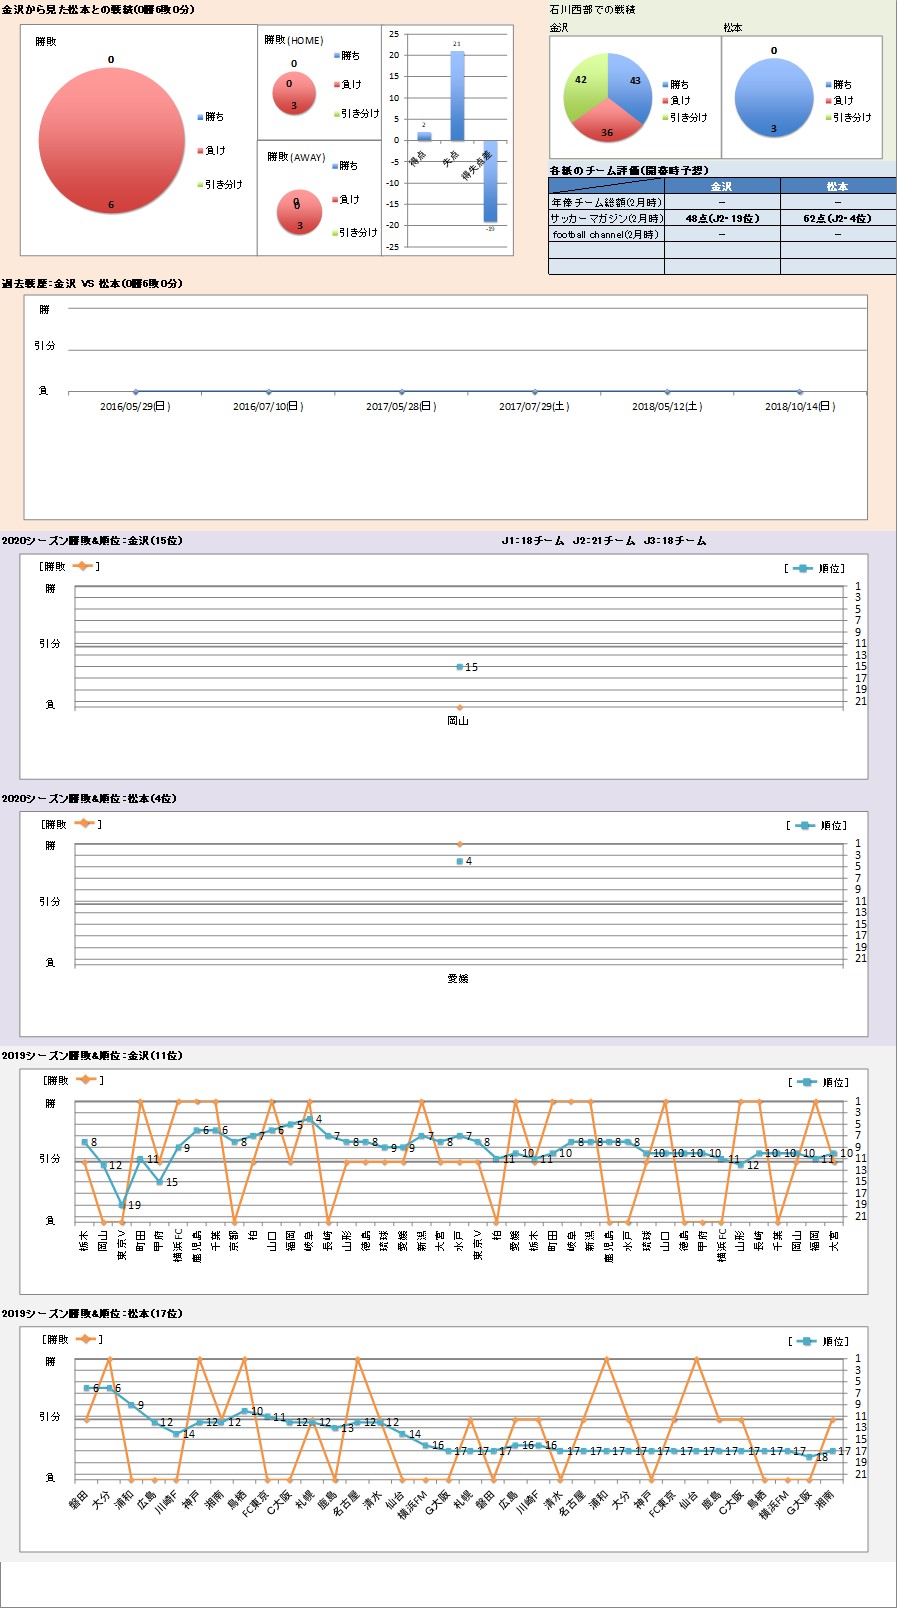Click the rank 18 data point in the 2019 松本 chart

810,1457
